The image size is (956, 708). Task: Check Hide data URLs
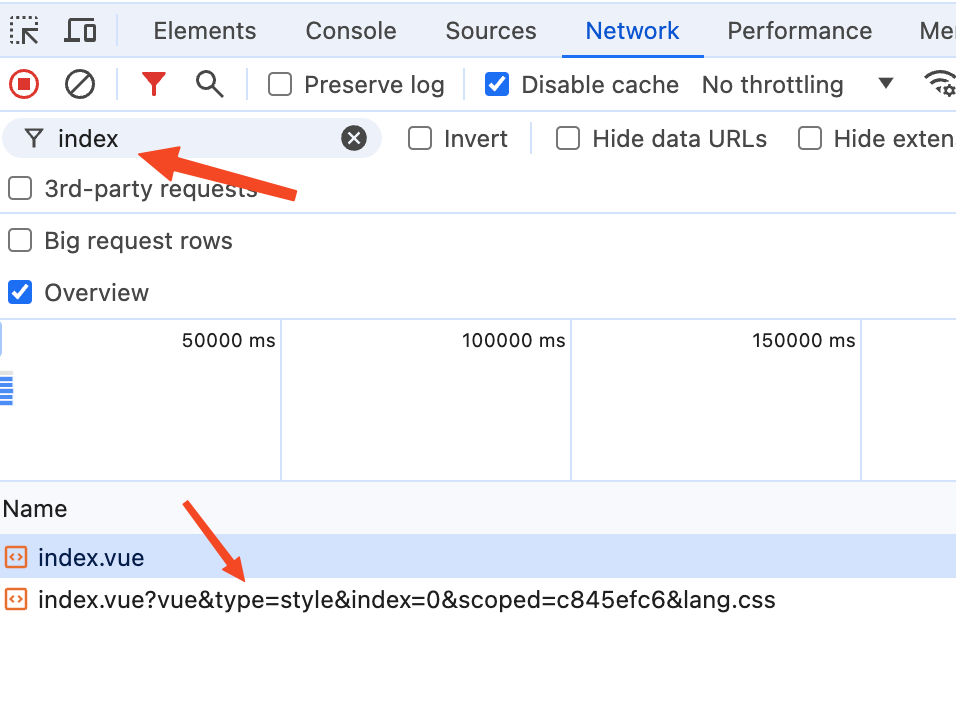[x=568, y=138]
